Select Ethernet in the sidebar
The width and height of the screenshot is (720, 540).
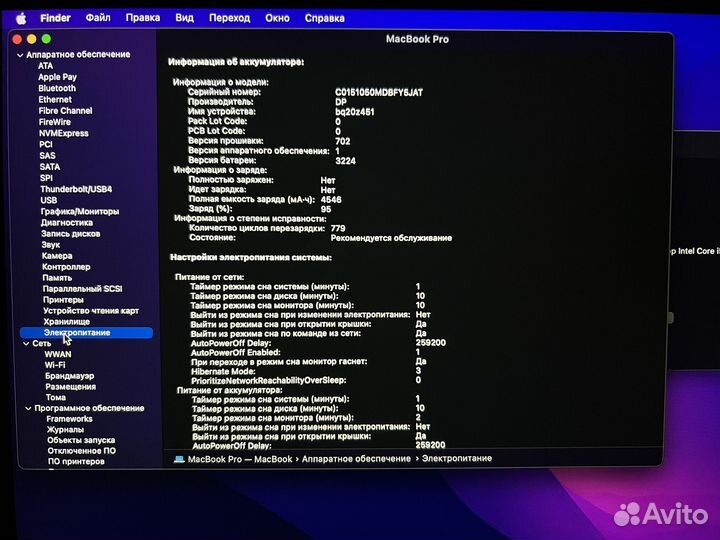click(x=55, y=99)
